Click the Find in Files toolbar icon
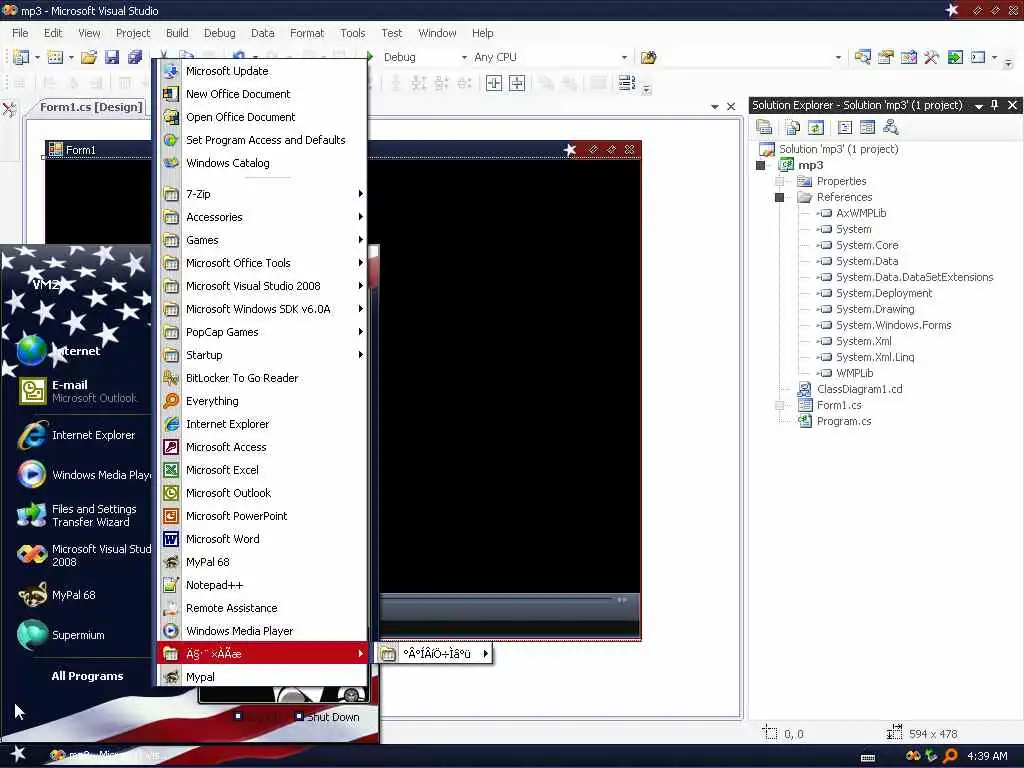The width and height of the screenshot is (1024, 768). click(x=648, y=57)
